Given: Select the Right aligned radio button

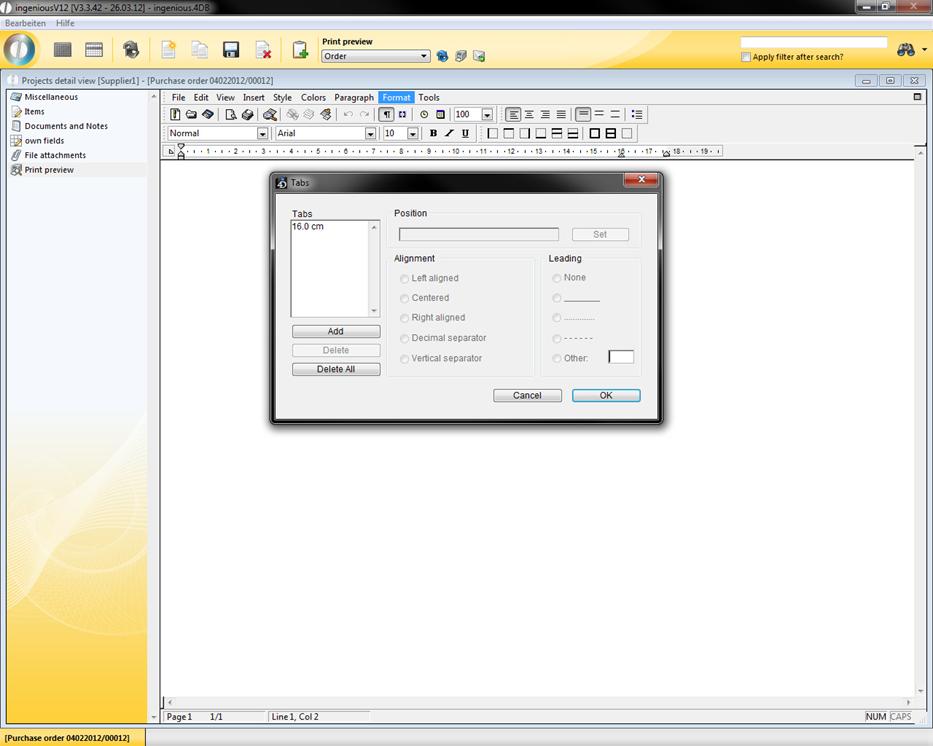Looking at the screenshot, I should (x=404, y=318).
